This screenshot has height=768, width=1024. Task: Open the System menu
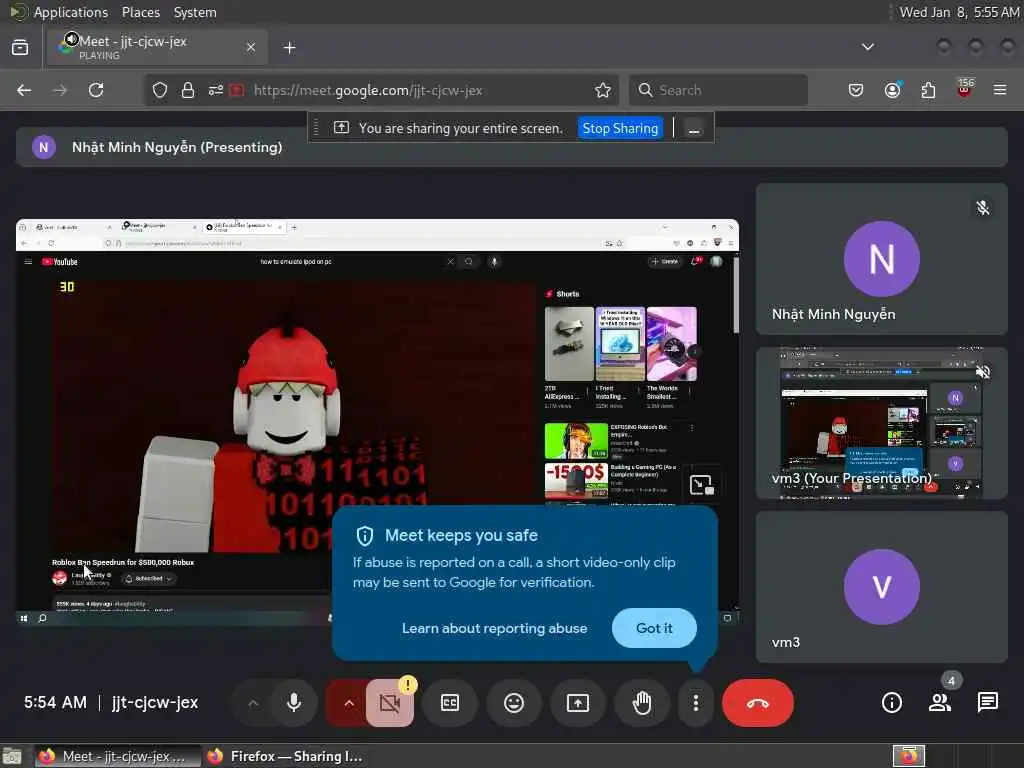point(195,12)
